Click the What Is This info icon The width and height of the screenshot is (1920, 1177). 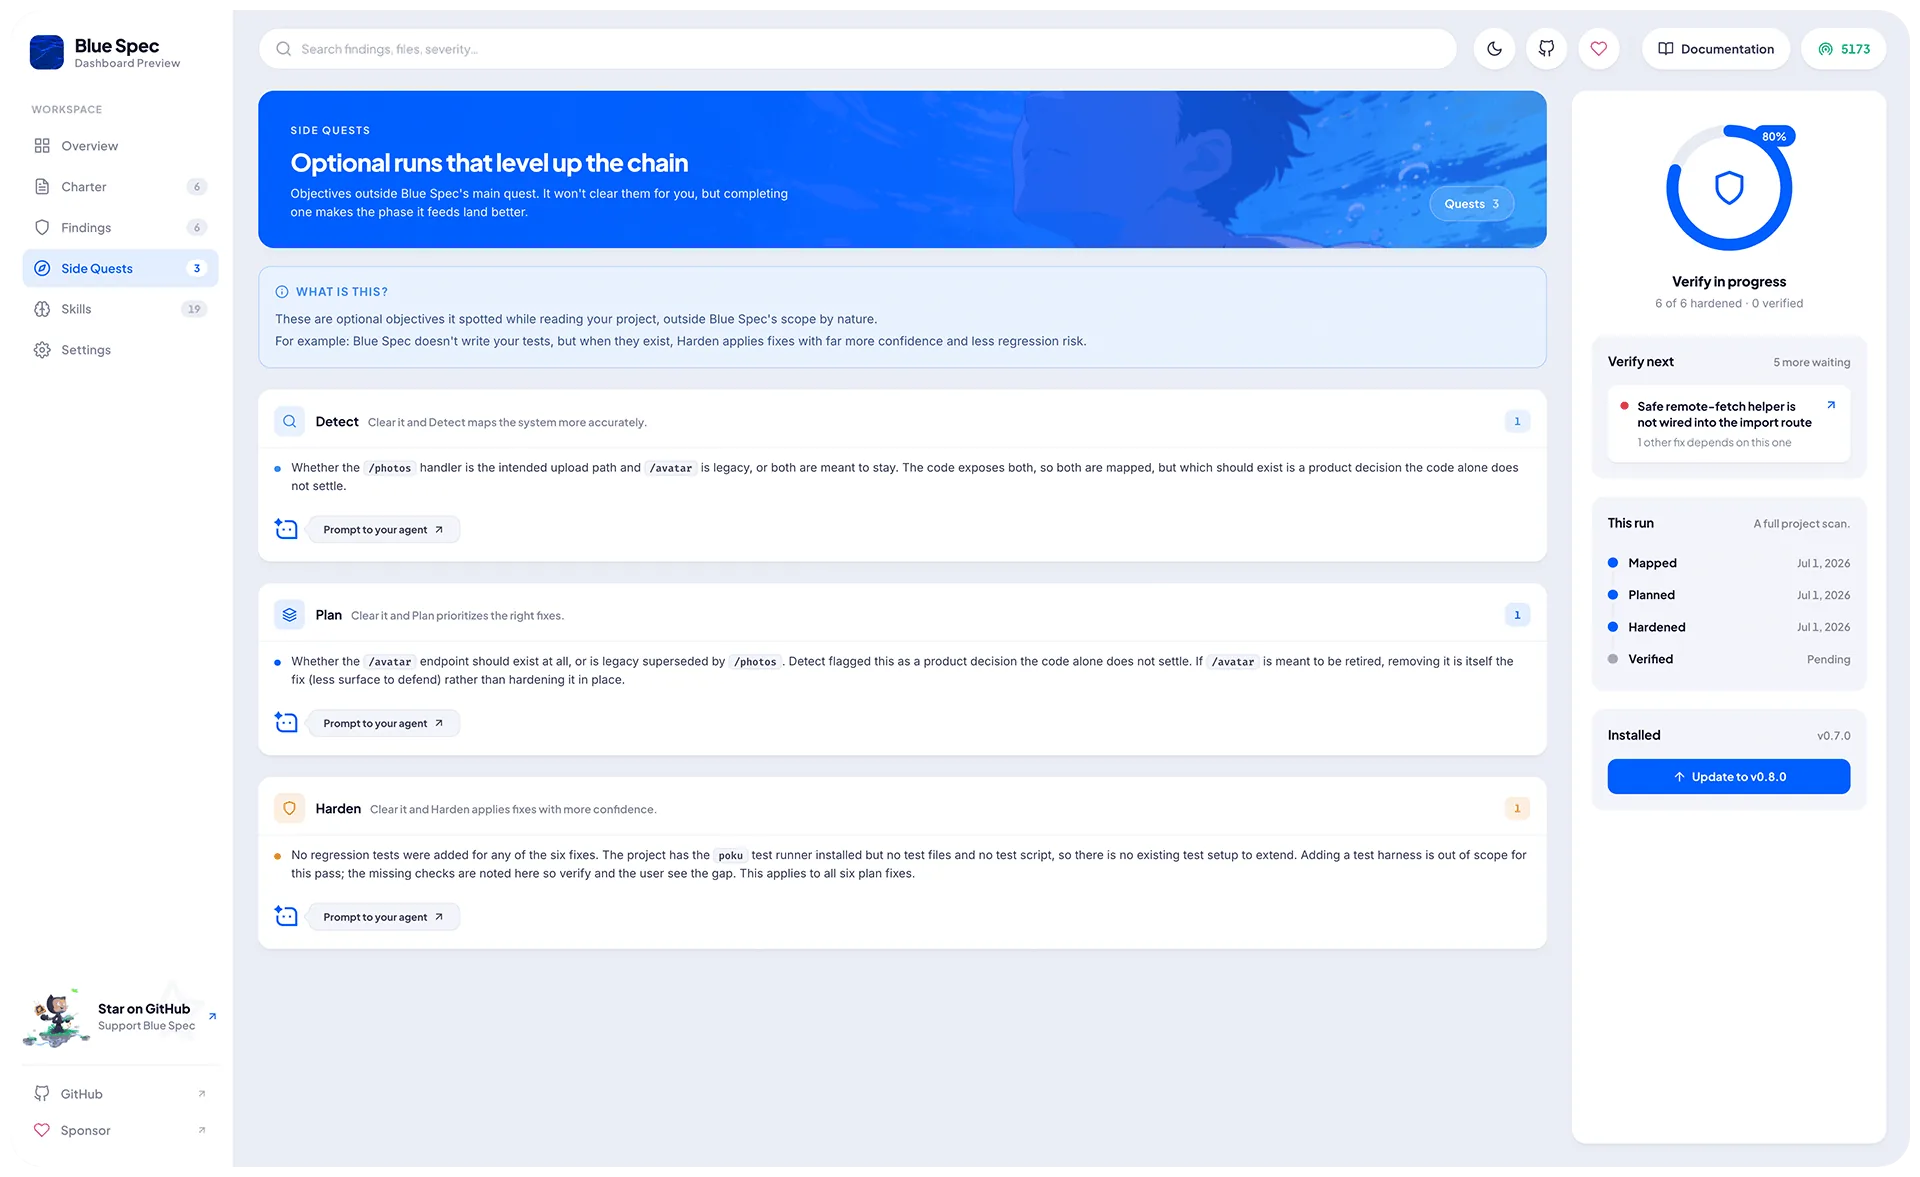[282, 292]
